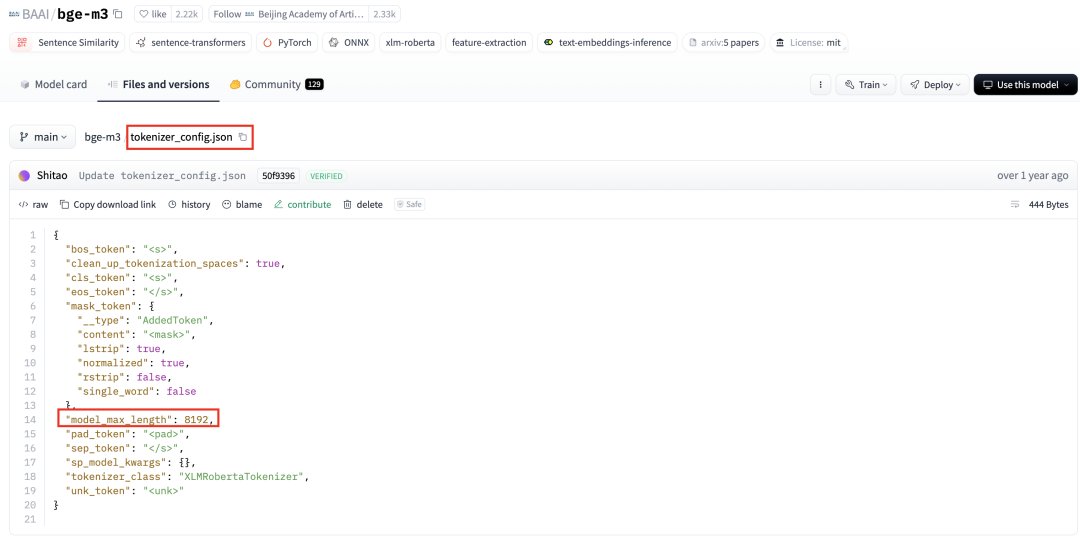The width and height of the screenshot is (1080, 540).
Task: Open the arxiv 5 papers tag
Action: click(723, 43)
